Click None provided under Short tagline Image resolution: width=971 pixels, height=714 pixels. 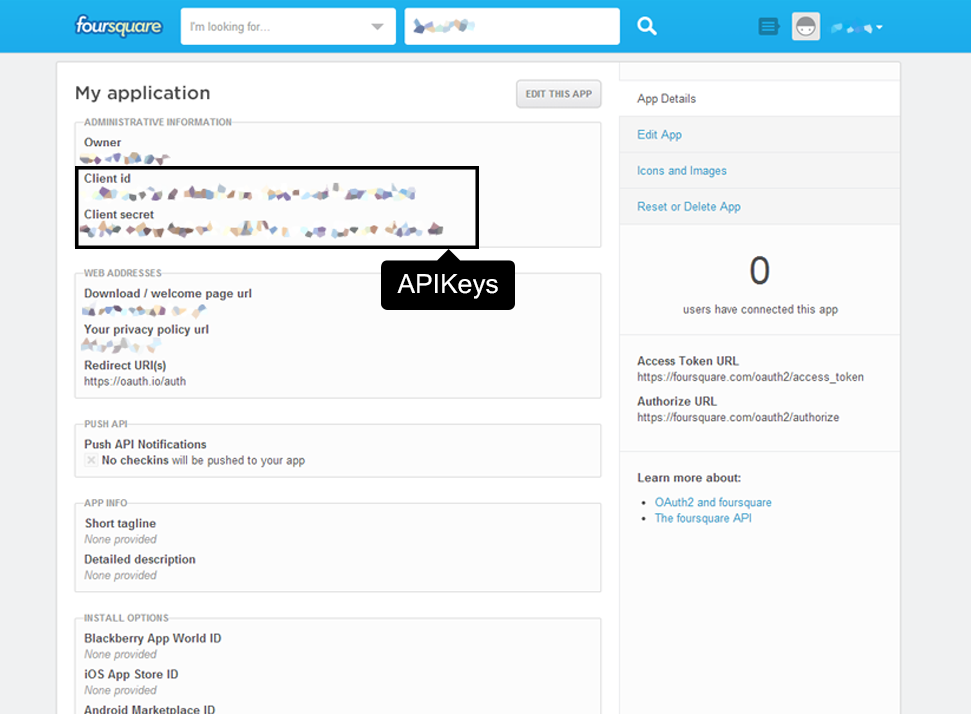(x=120, y=539)
